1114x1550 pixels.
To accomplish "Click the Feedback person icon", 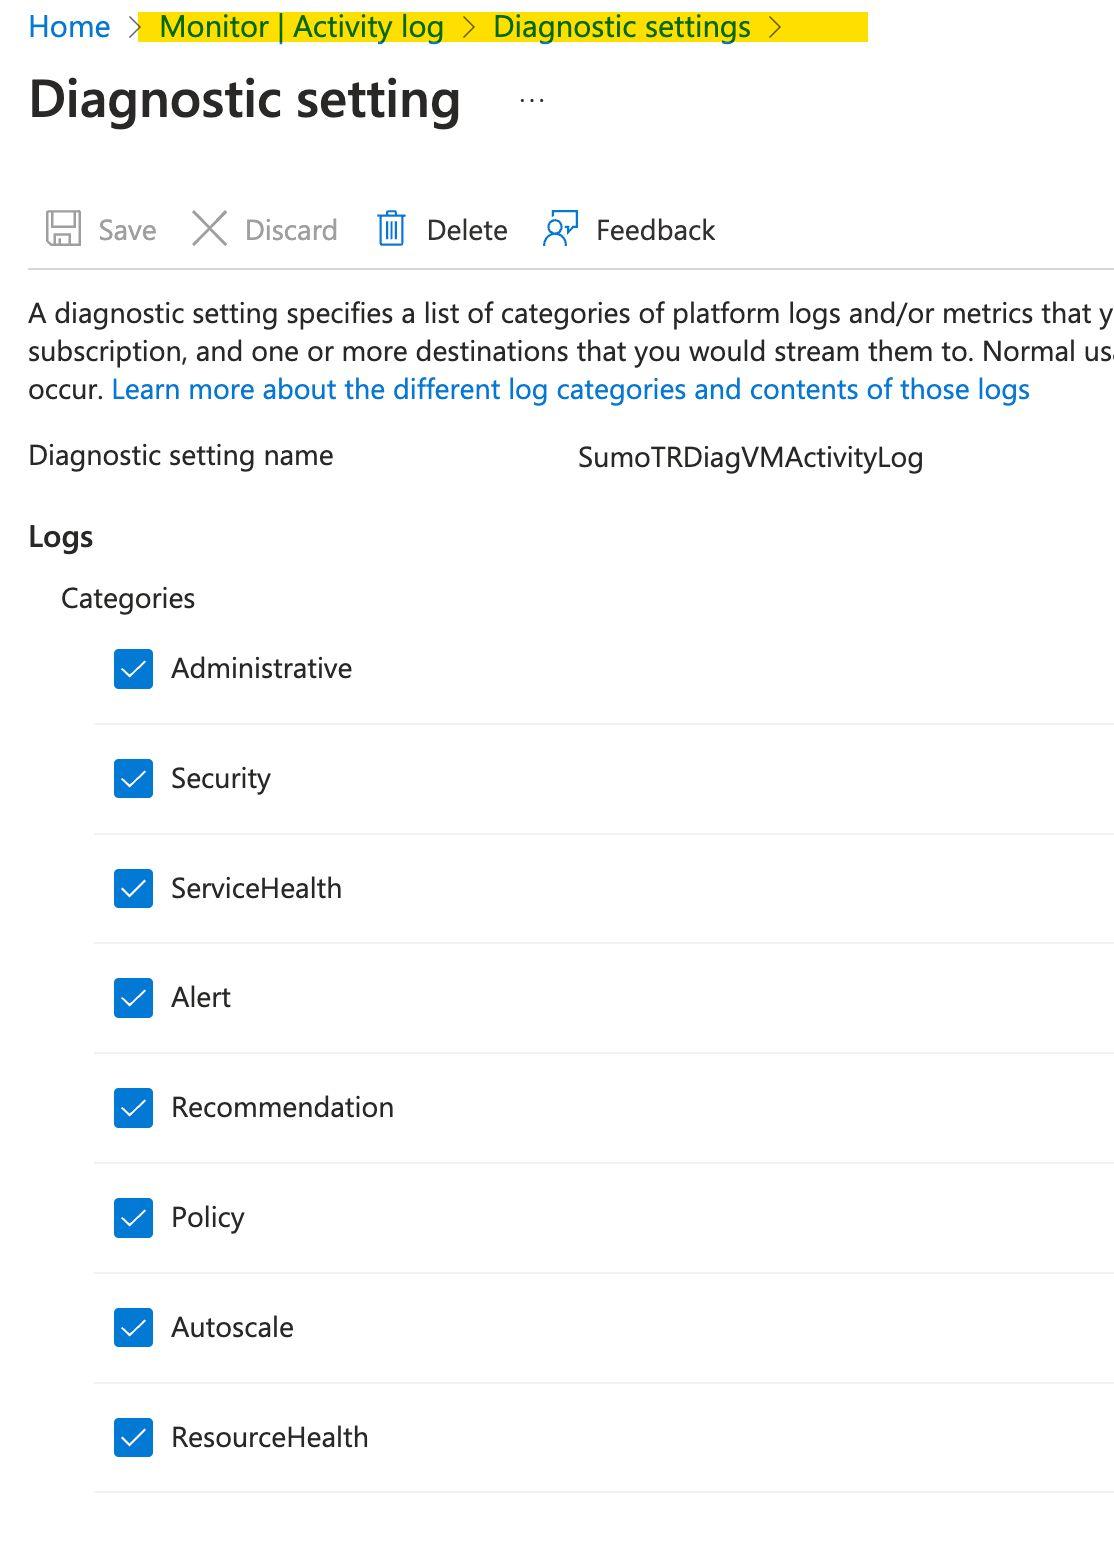I will (x=560, y=229).
